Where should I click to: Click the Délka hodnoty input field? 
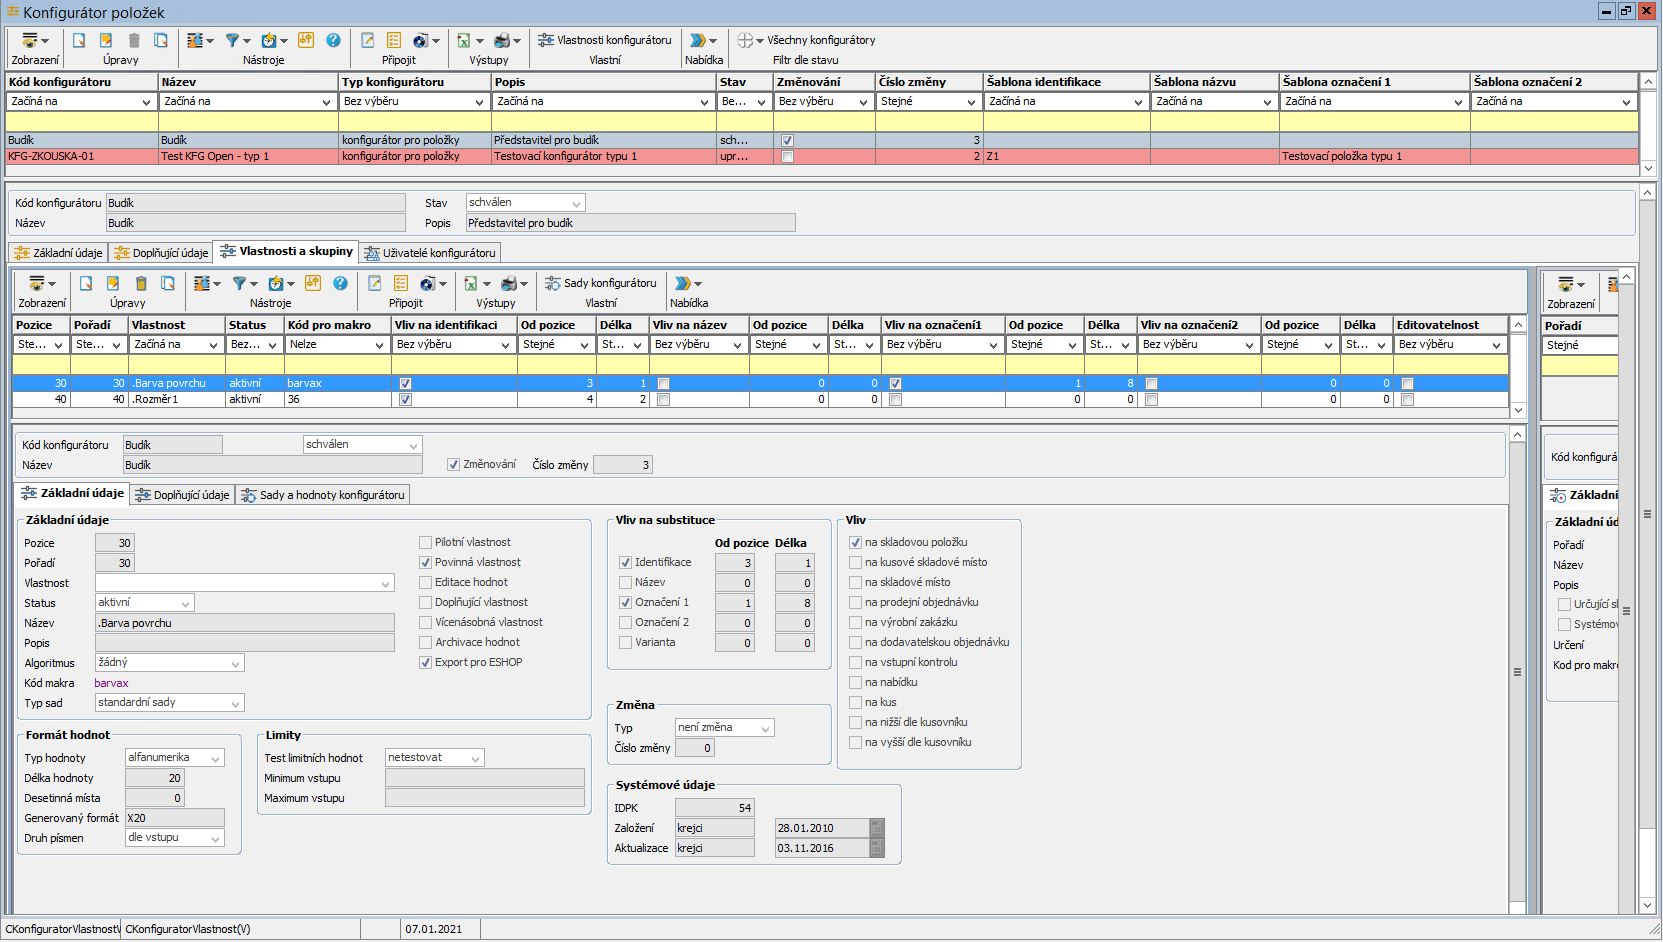coord(154,778)
